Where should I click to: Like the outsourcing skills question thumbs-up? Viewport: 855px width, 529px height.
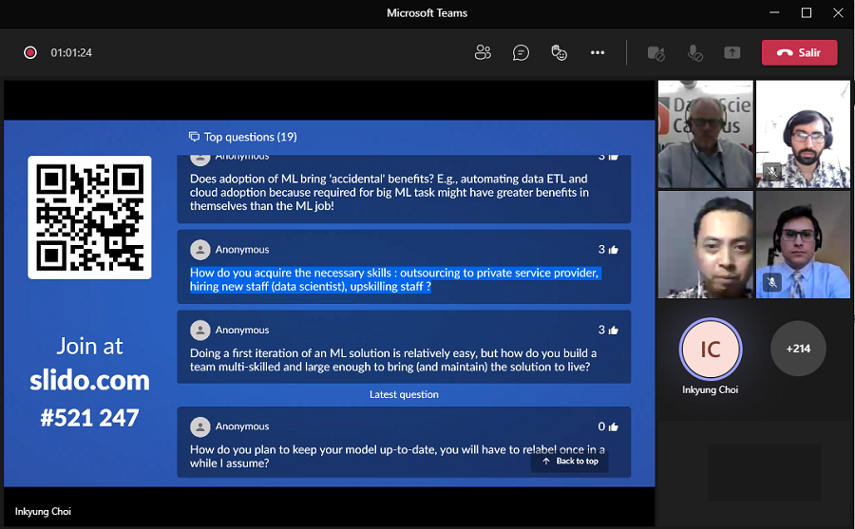[x=613, y=250]
